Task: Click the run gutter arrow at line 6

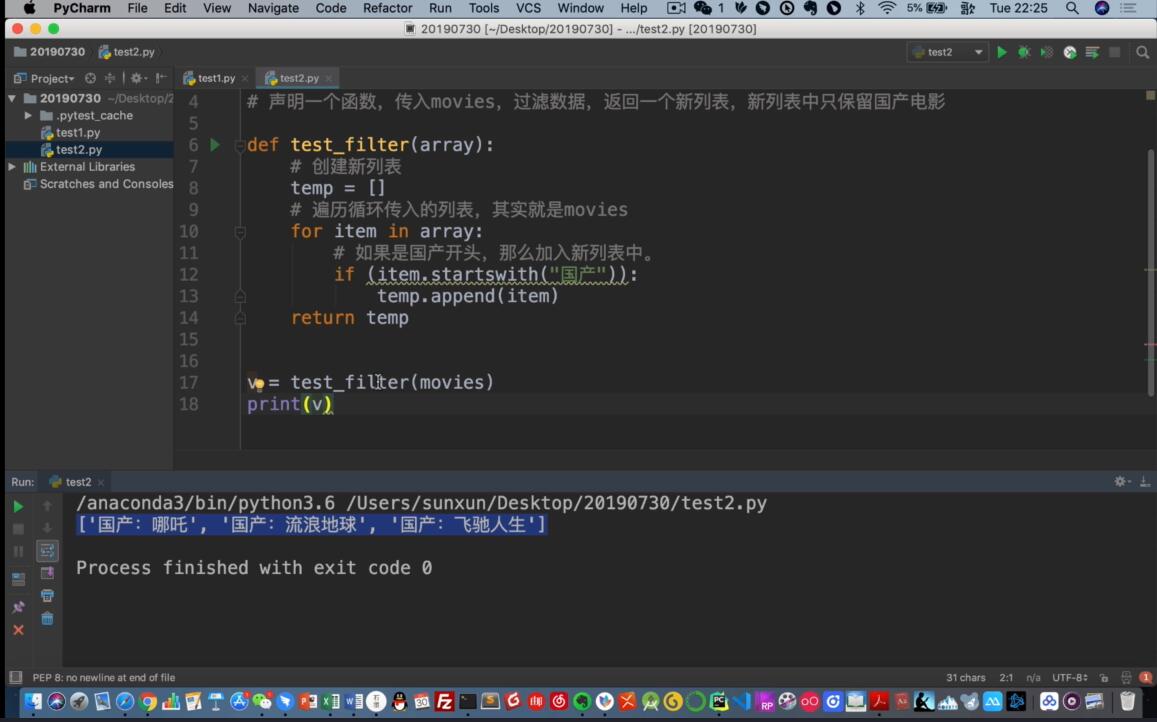Action: point(215,145)
